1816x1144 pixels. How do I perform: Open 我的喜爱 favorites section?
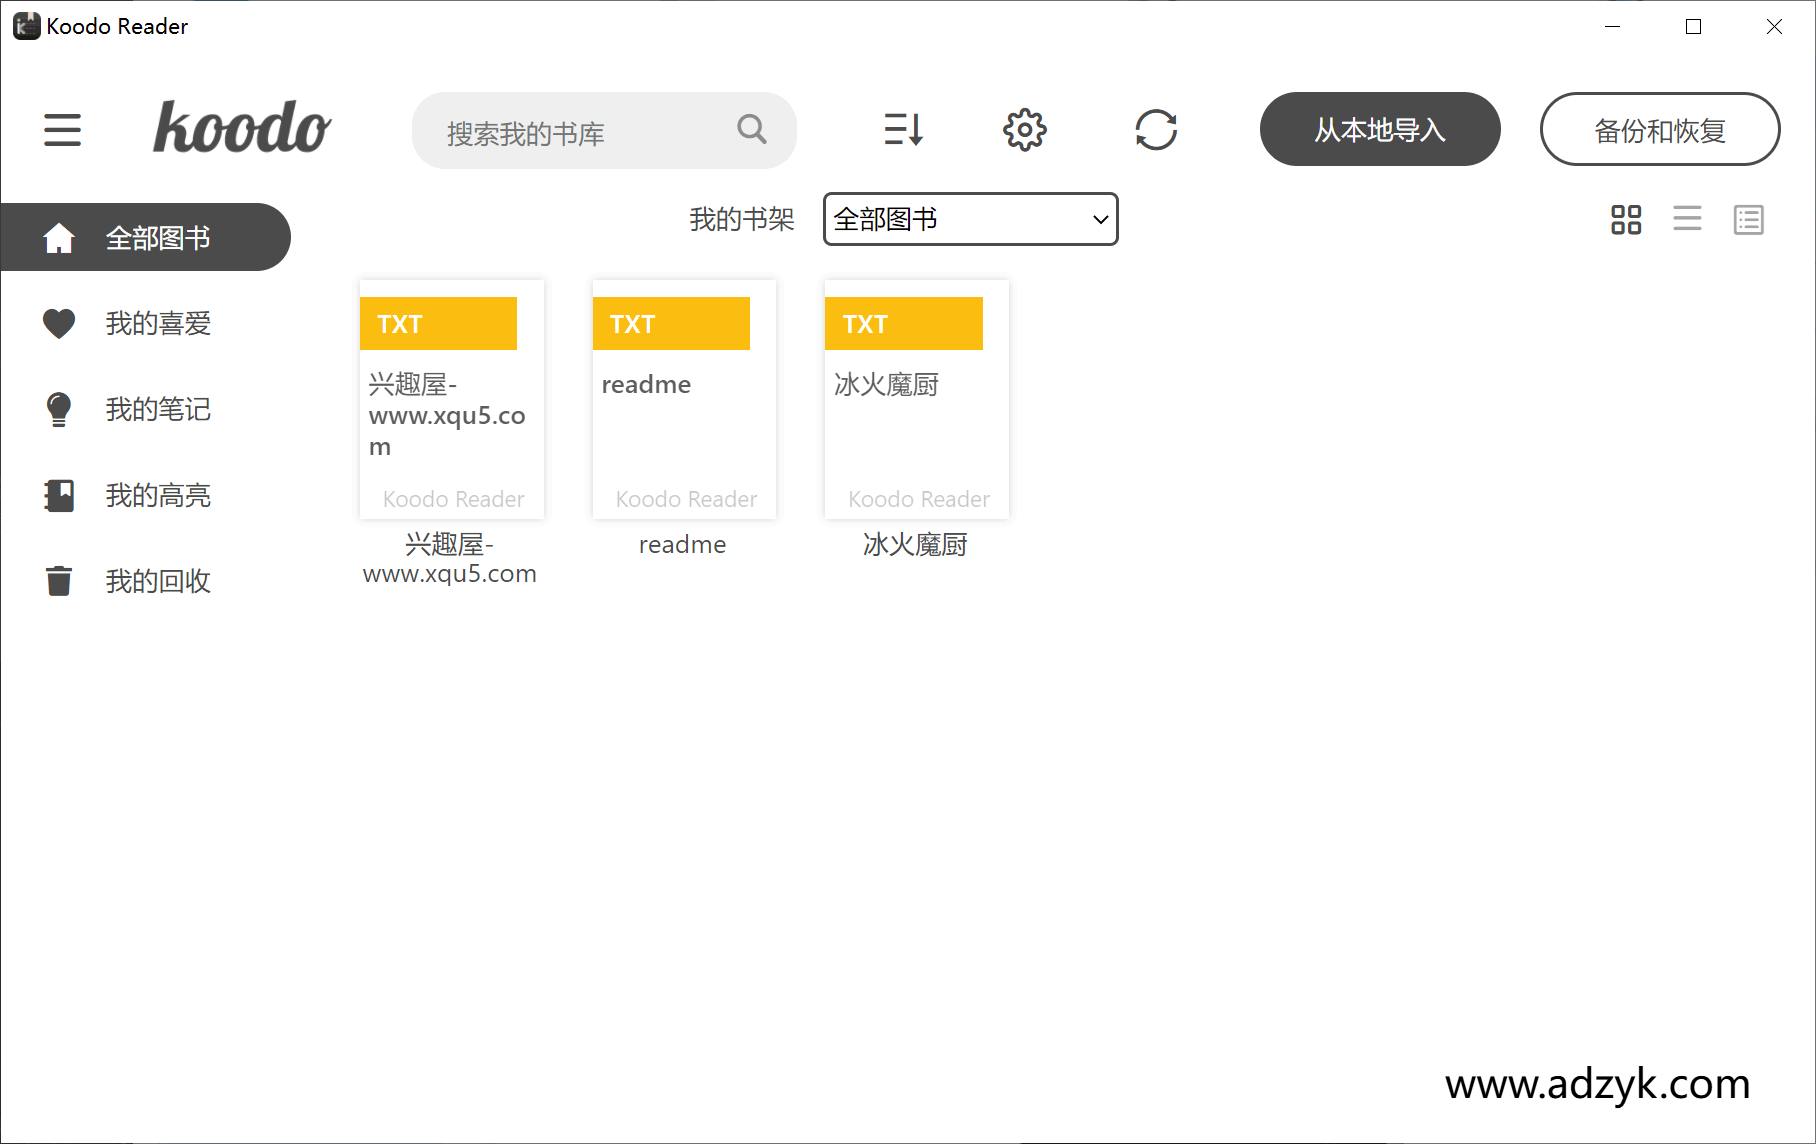[x=158, y=323]
